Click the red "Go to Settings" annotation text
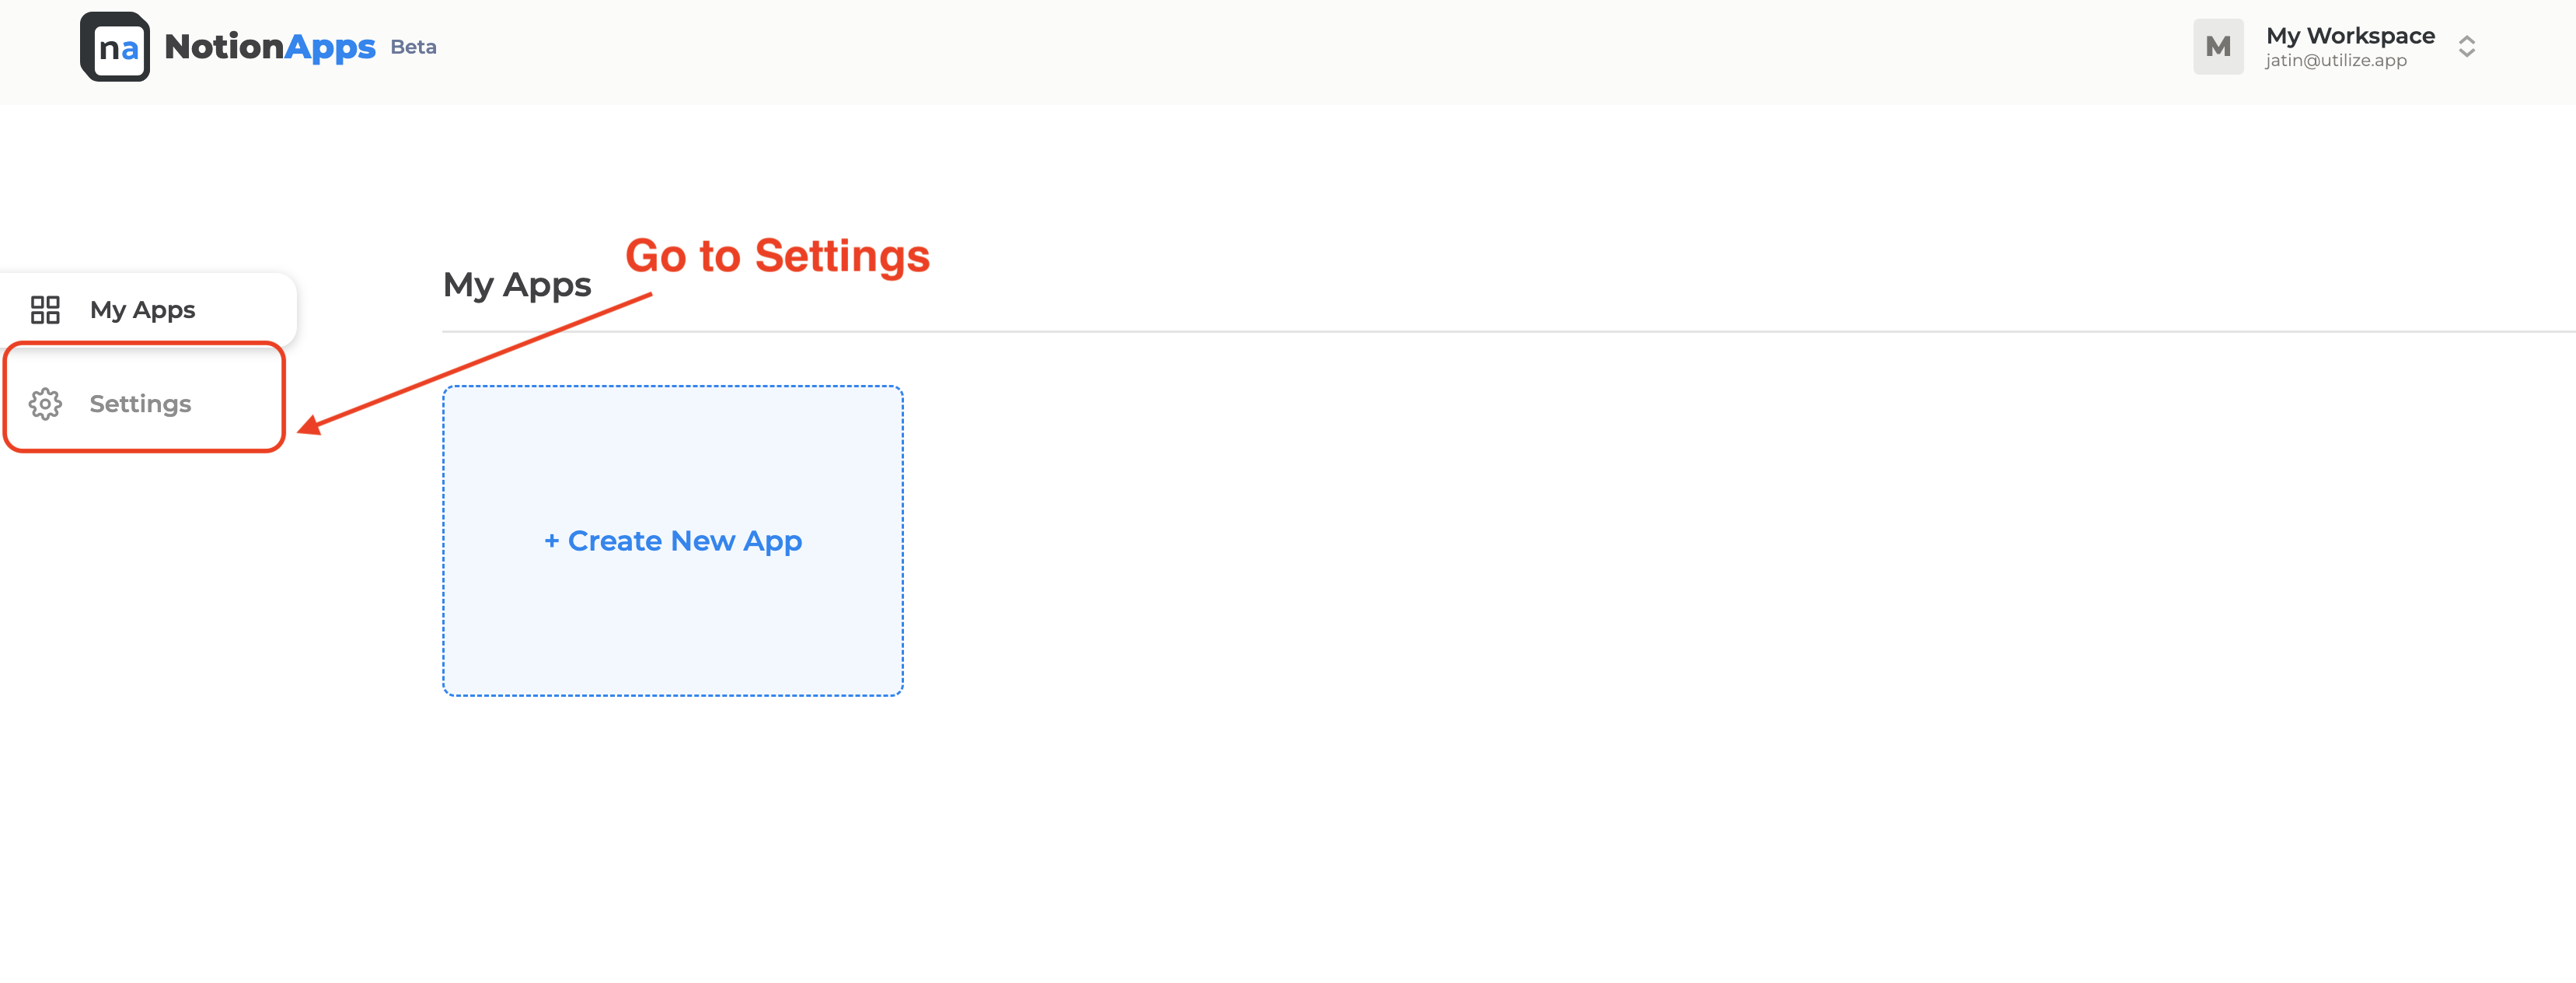The height and width of the screenshot is (983, 2576). click(x=777, y=256)
